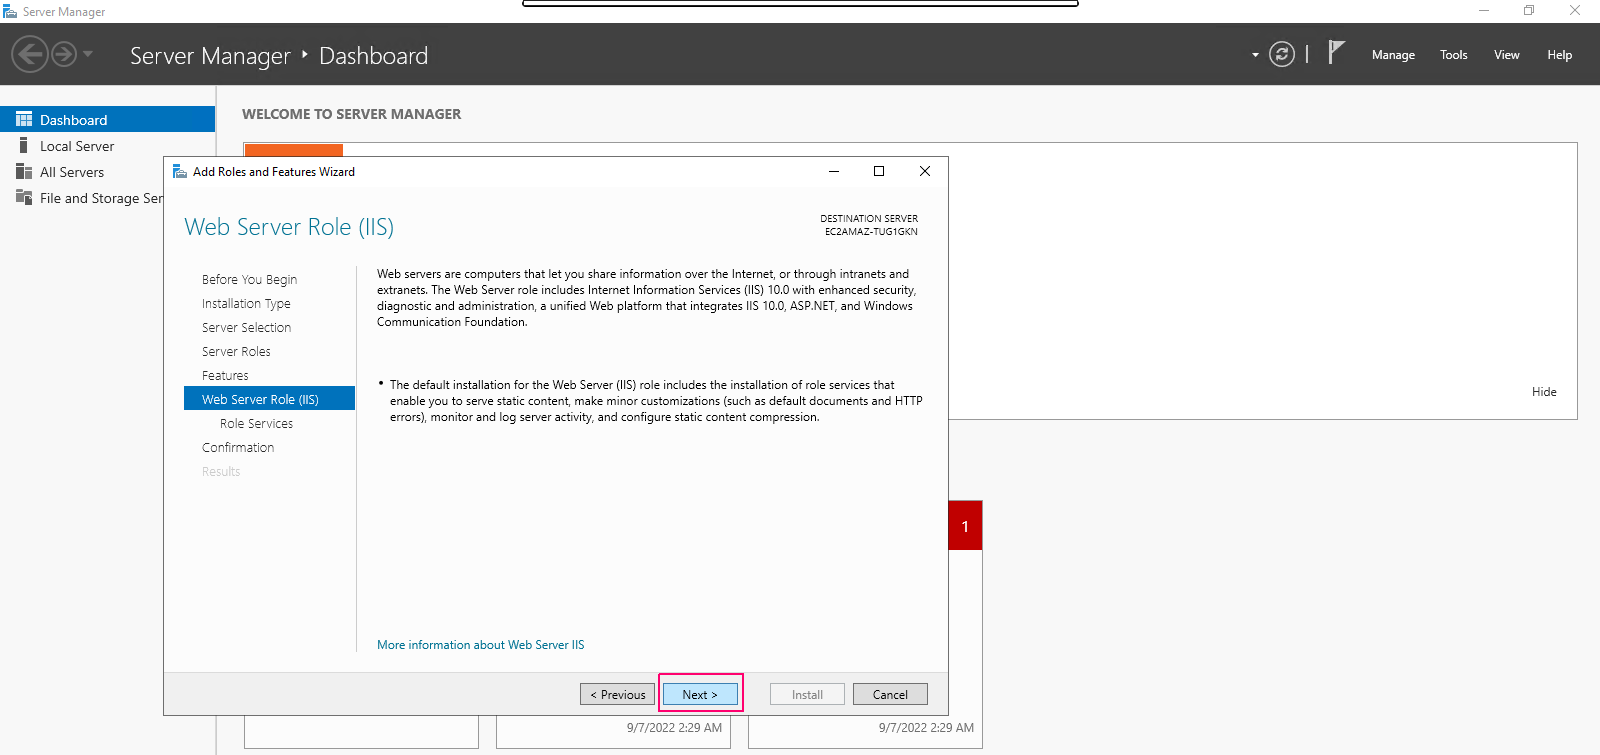Open the View menu
Screen dimensions: 1600x755
[1507, 55]
